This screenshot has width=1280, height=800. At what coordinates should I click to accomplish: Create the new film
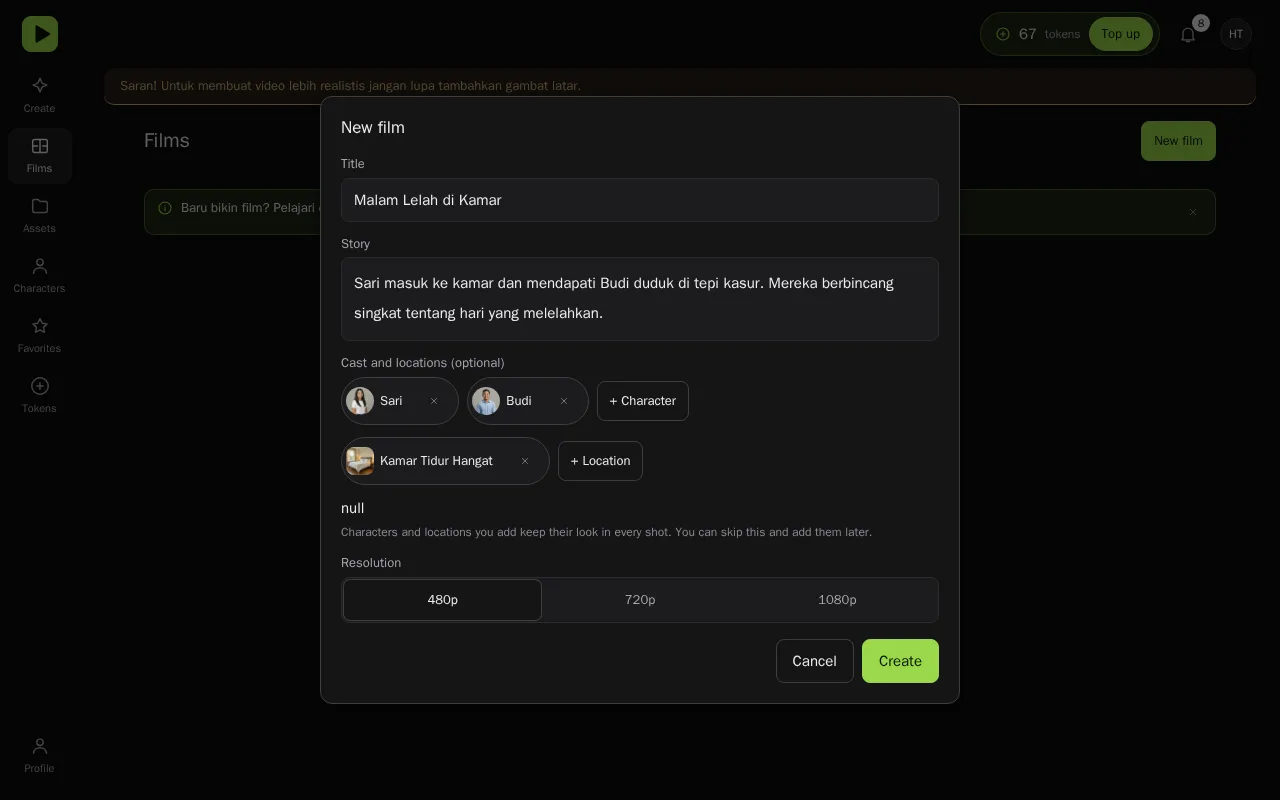click(900, 661)
